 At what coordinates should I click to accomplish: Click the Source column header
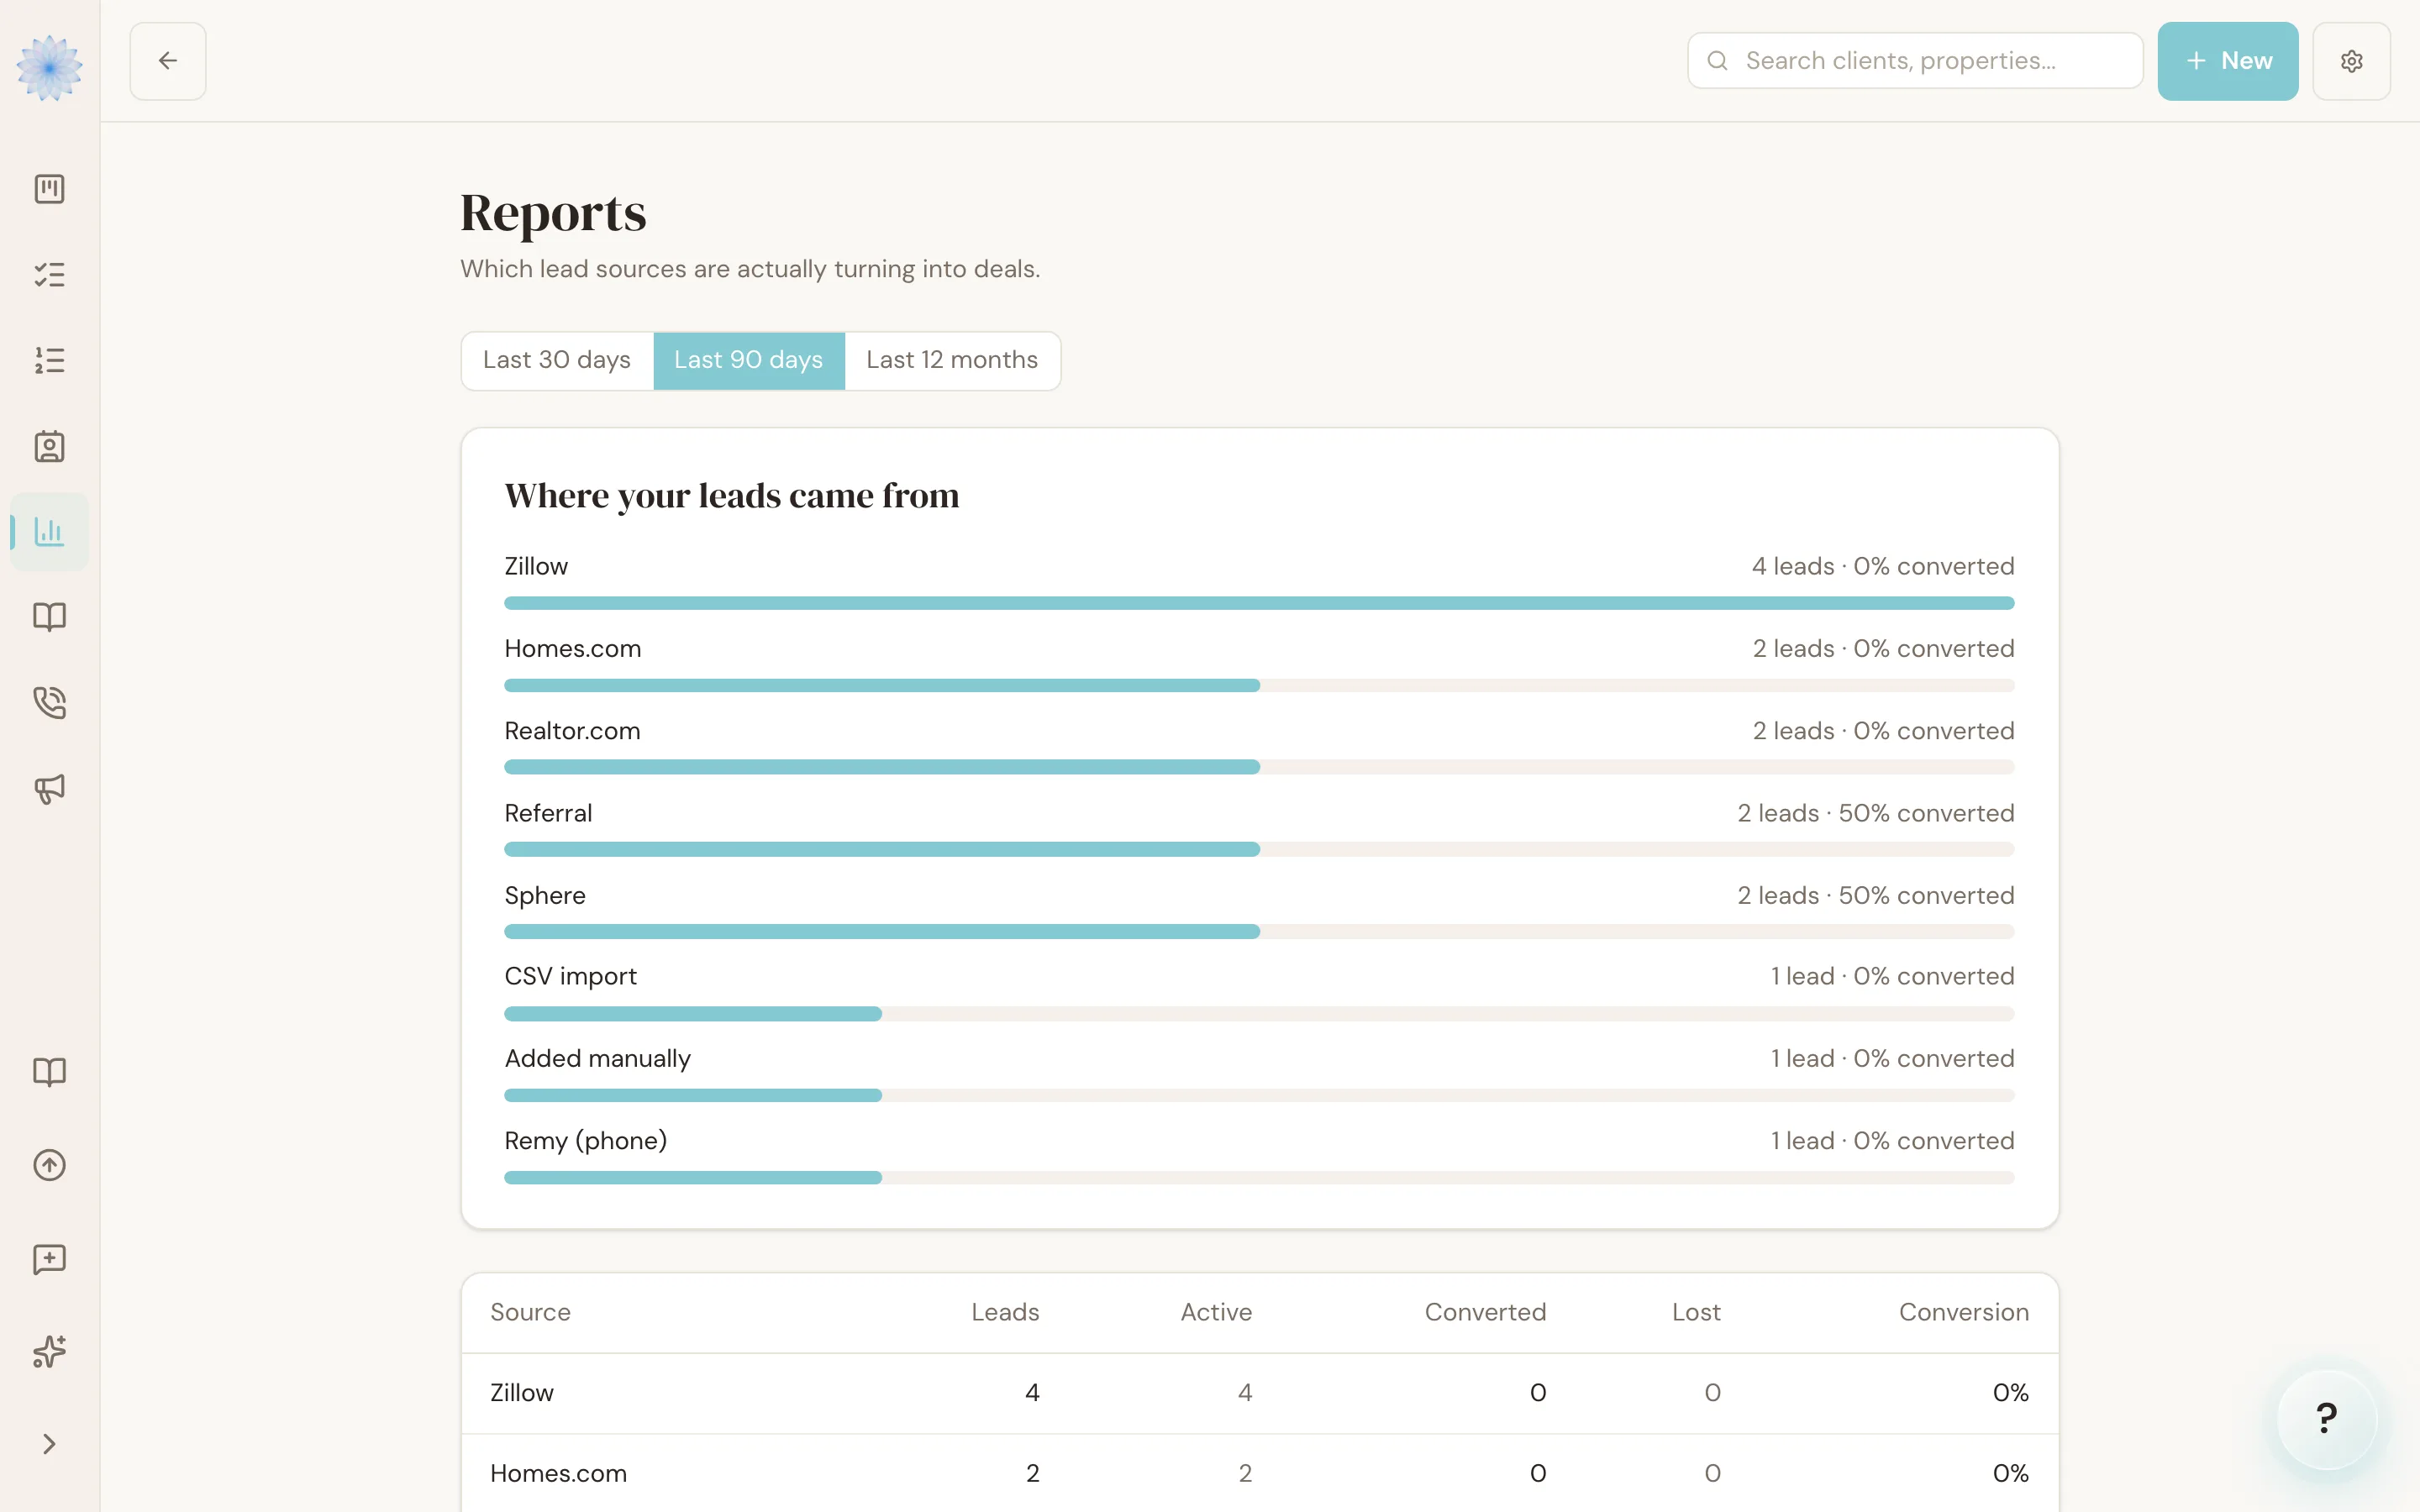point(530,1312)
